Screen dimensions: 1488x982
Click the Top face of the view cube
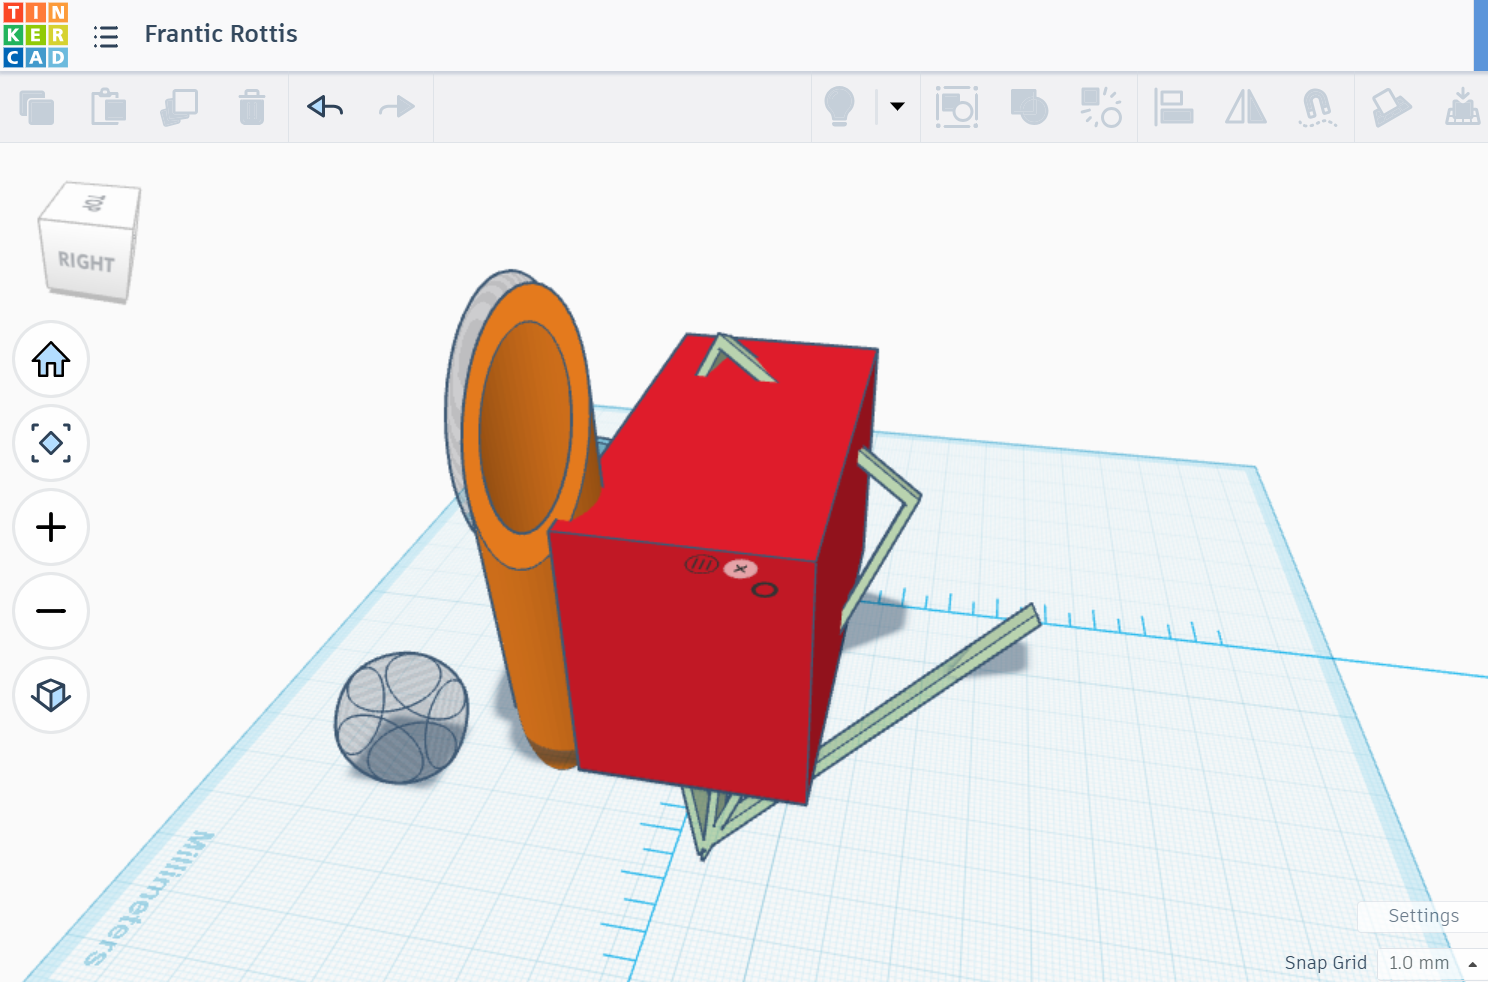[92, 203]
